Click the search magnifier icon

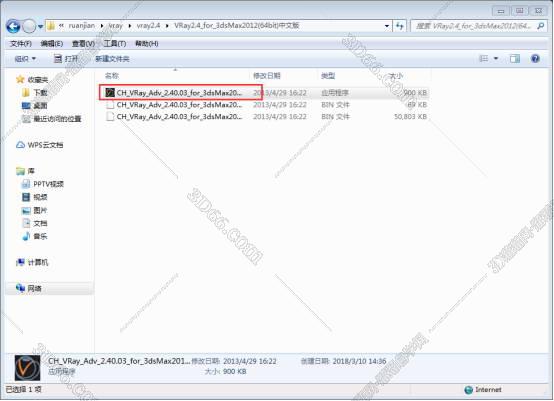541,26
